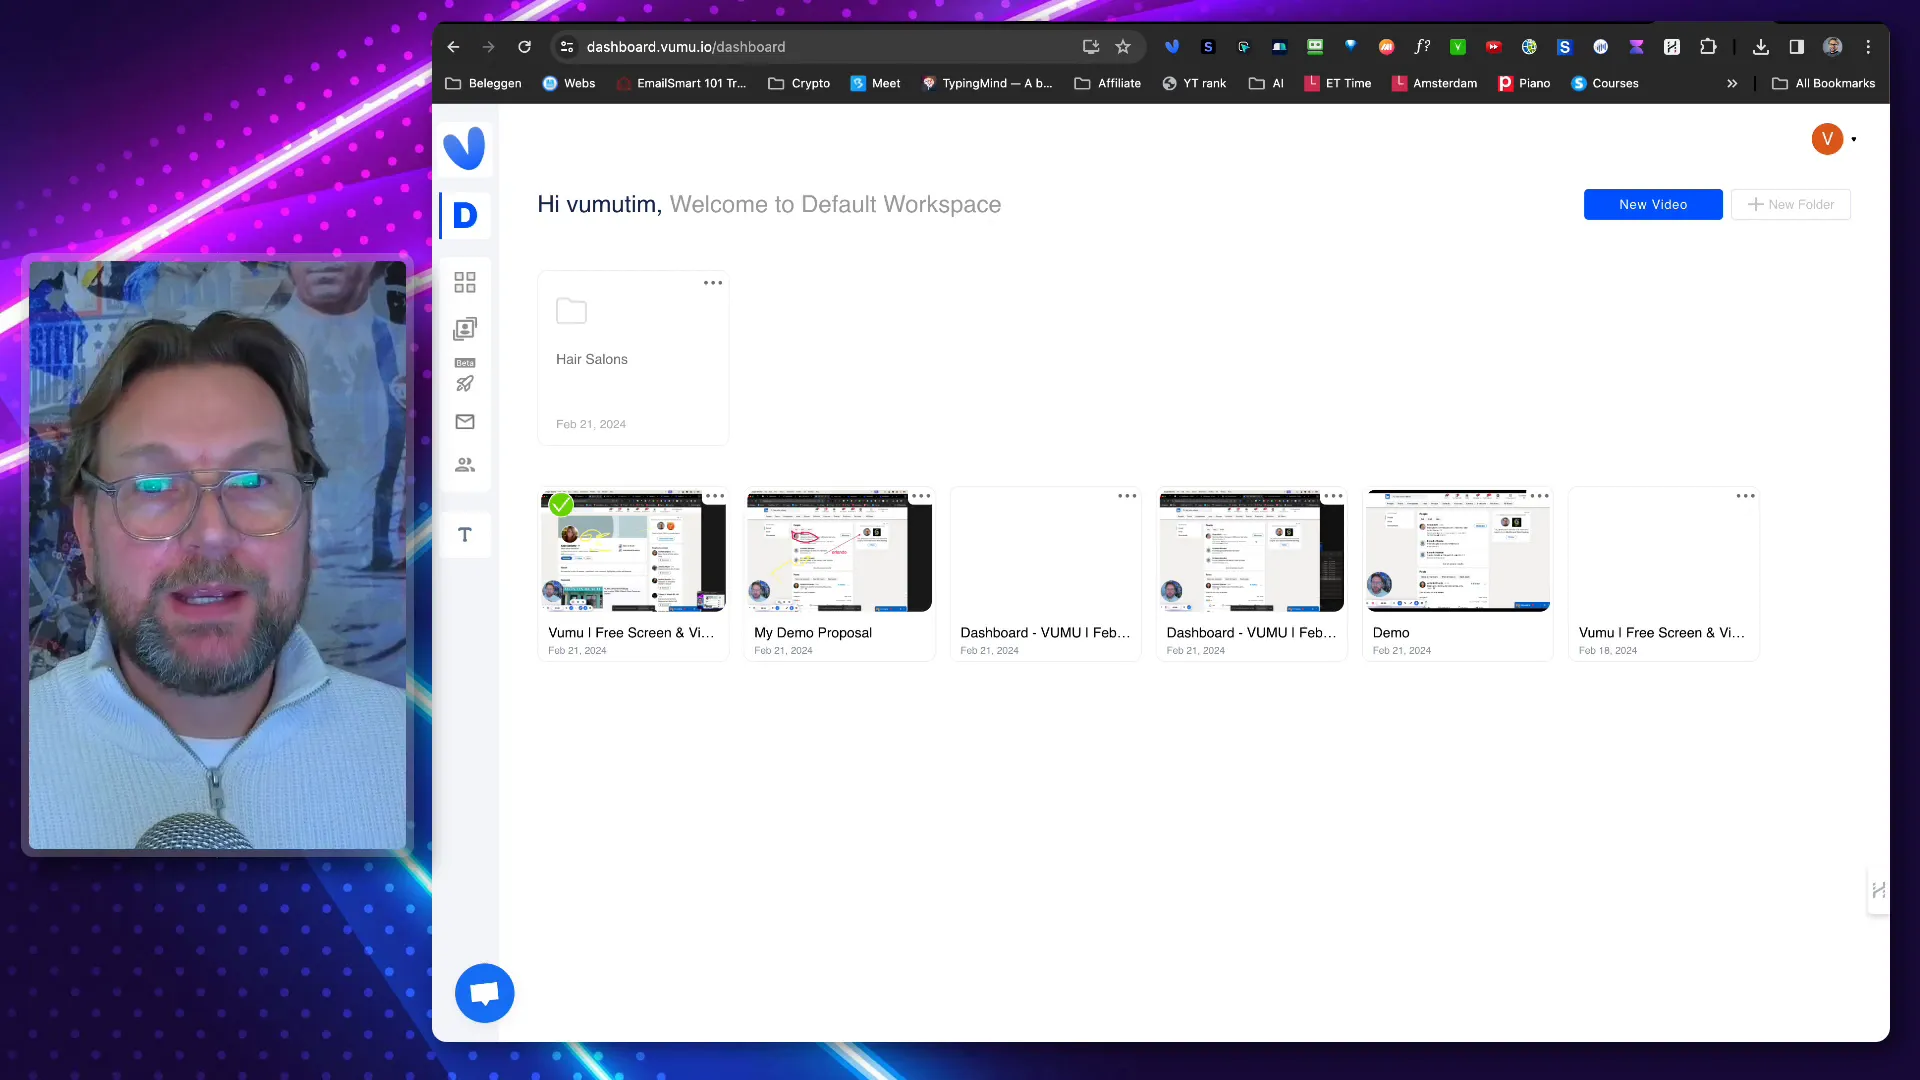
Task: Click the Vumu logo in the sidebar
Action: [x=464, y=148]
